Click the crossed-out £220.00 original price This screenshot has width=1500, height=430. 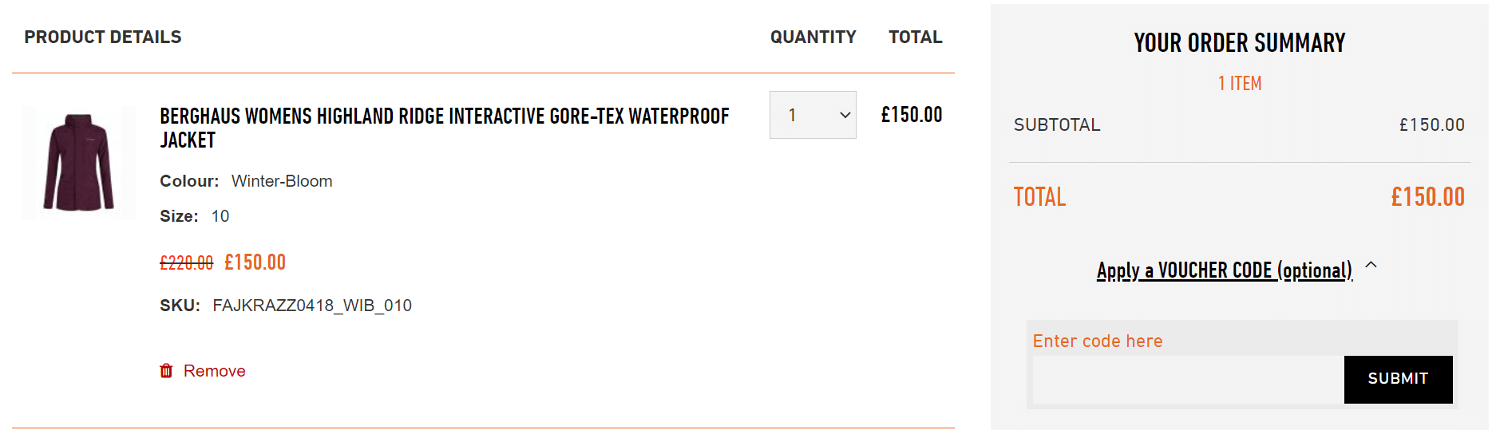(186, 263)
